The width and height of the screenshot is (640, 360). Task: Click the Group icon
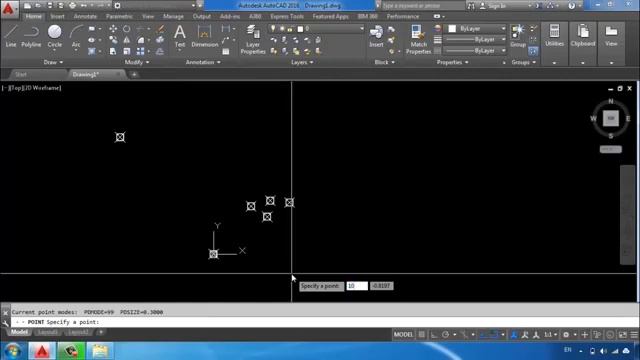click(518, 36)
